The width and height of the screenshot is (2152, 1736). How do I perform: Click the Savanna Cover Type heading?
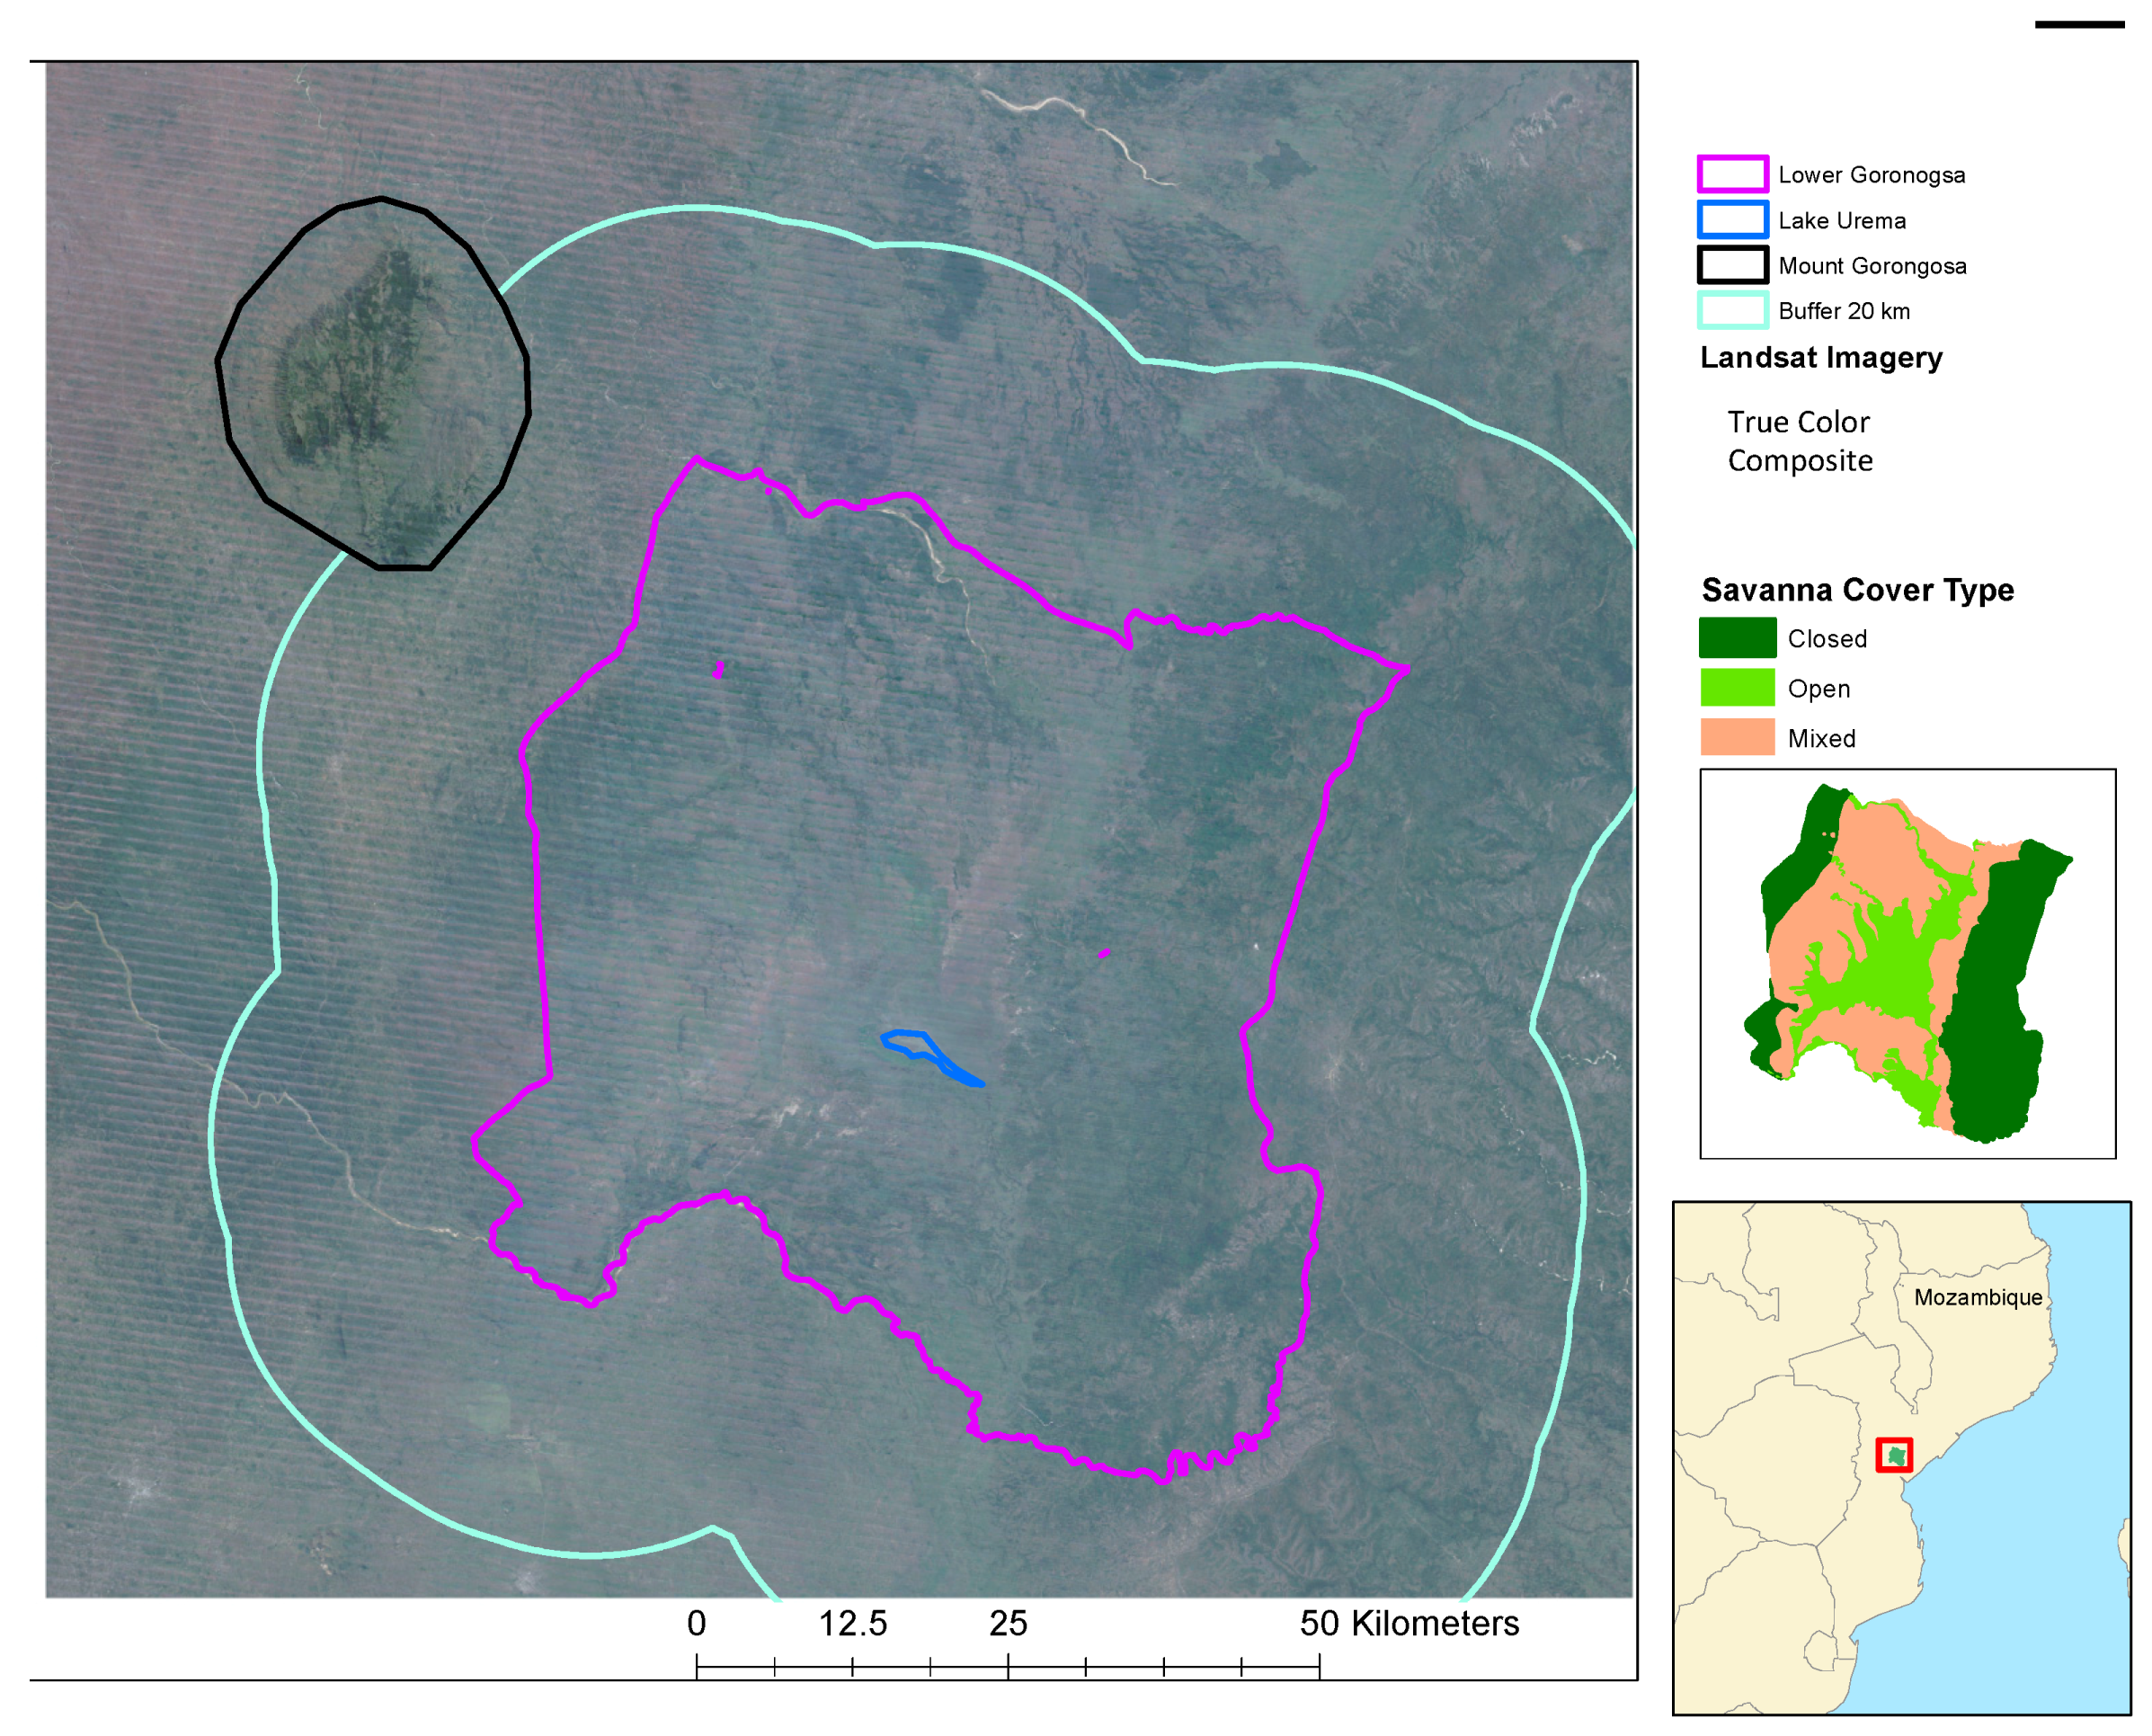(1857, 589)
